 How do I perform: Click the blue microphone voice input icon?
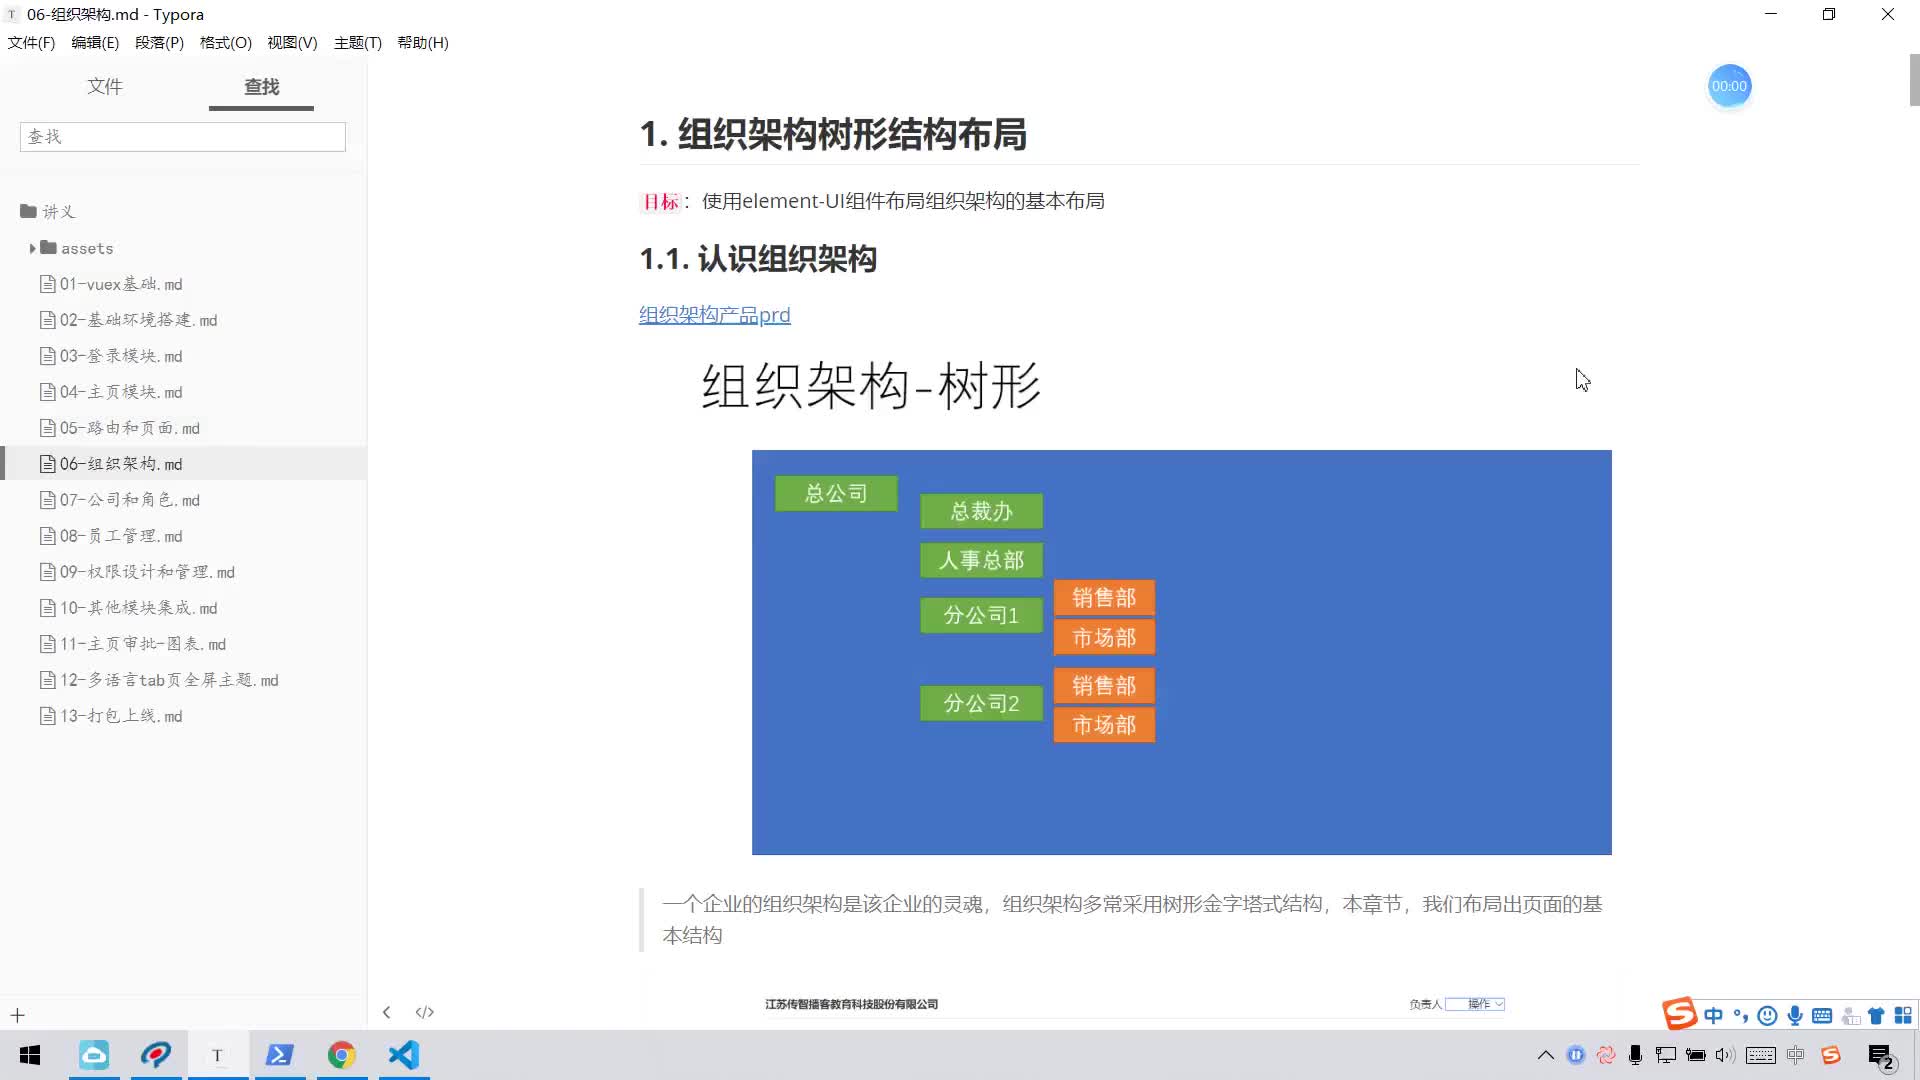click(1795, 1016)
